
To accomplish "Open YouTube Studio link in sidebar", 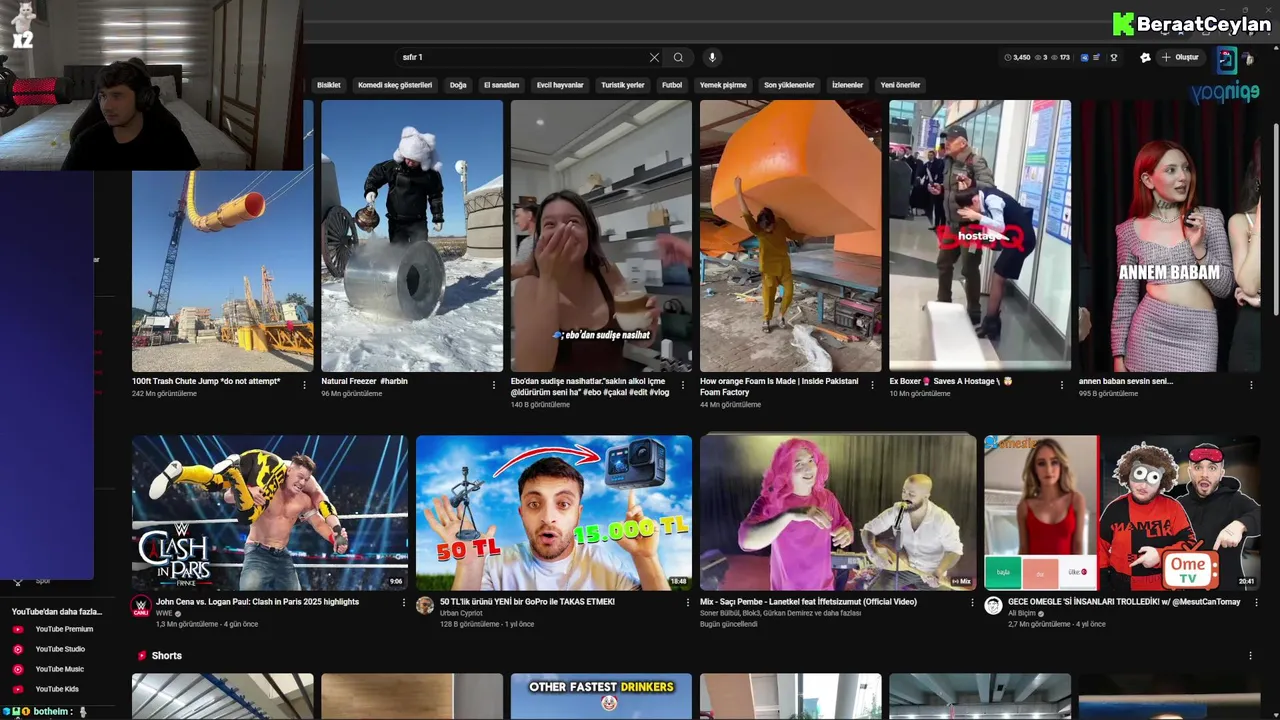I will (x=60, y=649).
